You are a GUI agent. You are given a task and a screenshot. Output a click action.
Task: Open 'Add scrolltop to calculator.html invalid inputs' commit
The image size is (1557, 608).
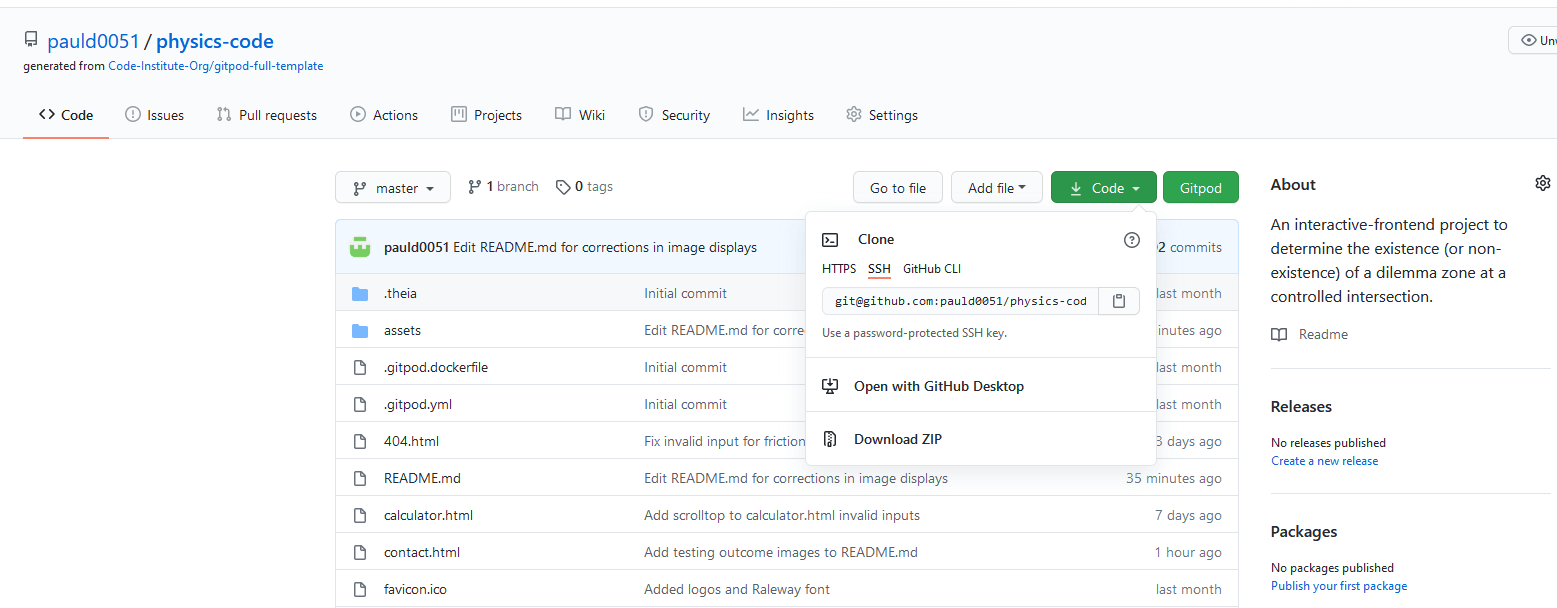point(782,516)
